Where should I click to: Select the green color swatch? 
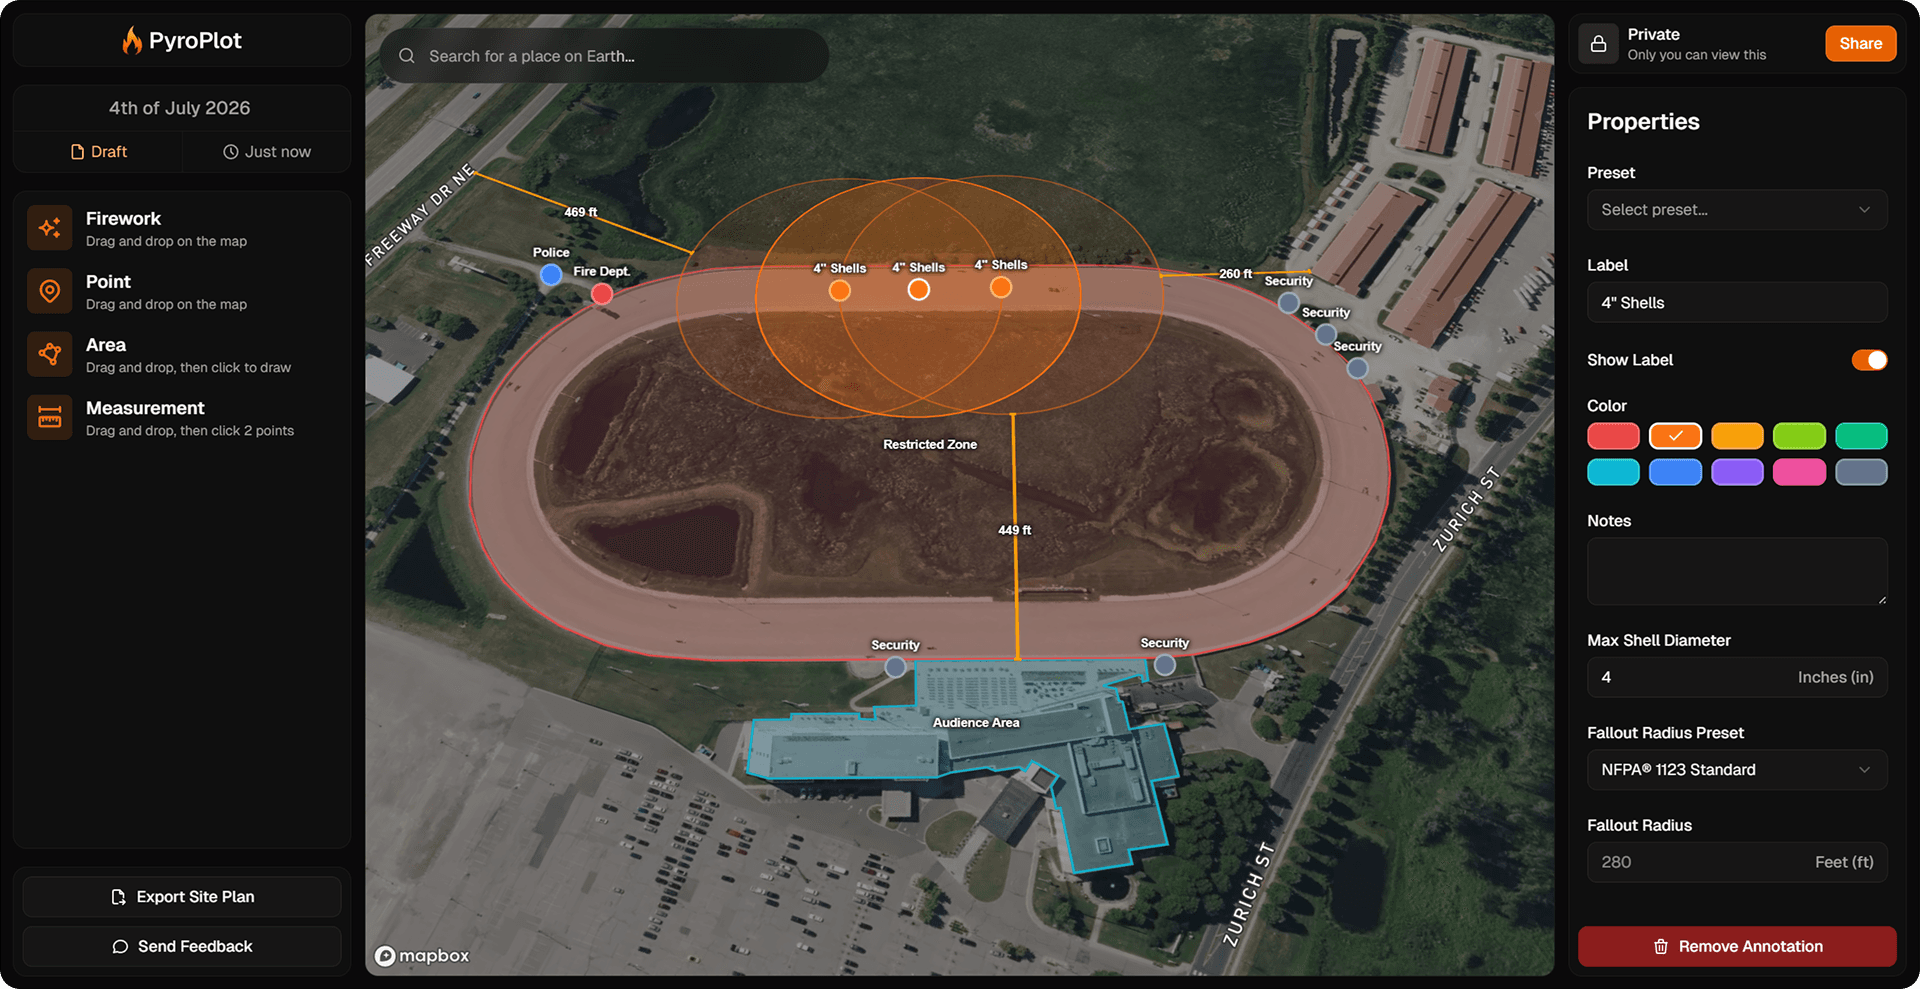pos(1799,436)
